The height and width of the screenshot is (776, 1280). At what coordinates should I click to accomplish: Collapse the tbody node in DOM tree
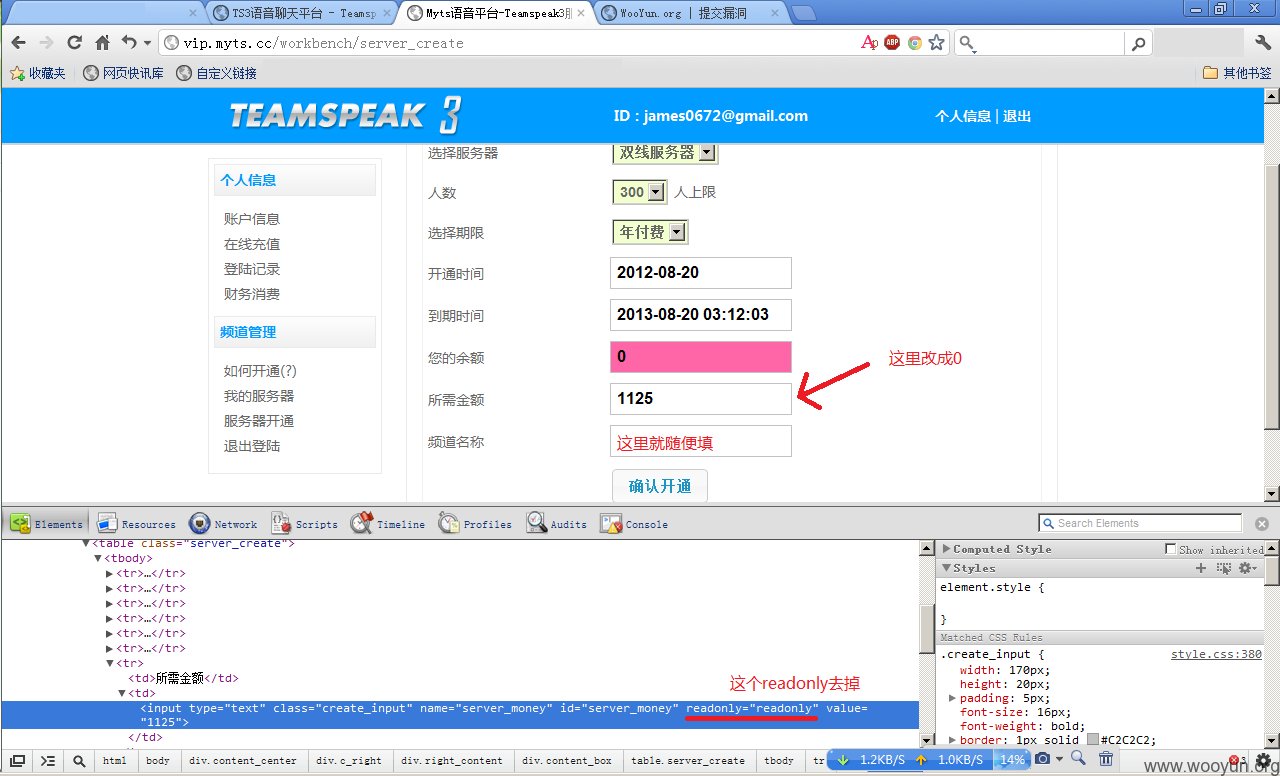98,558
